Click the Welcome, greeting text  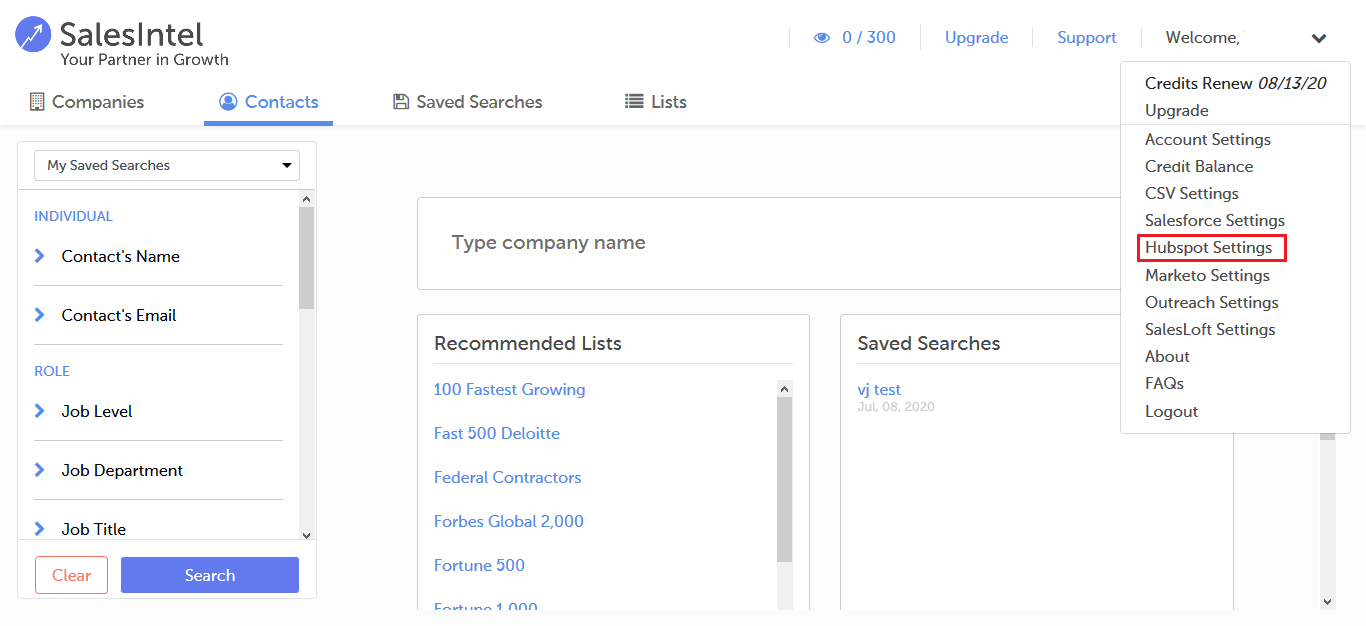click(1203, 38)
